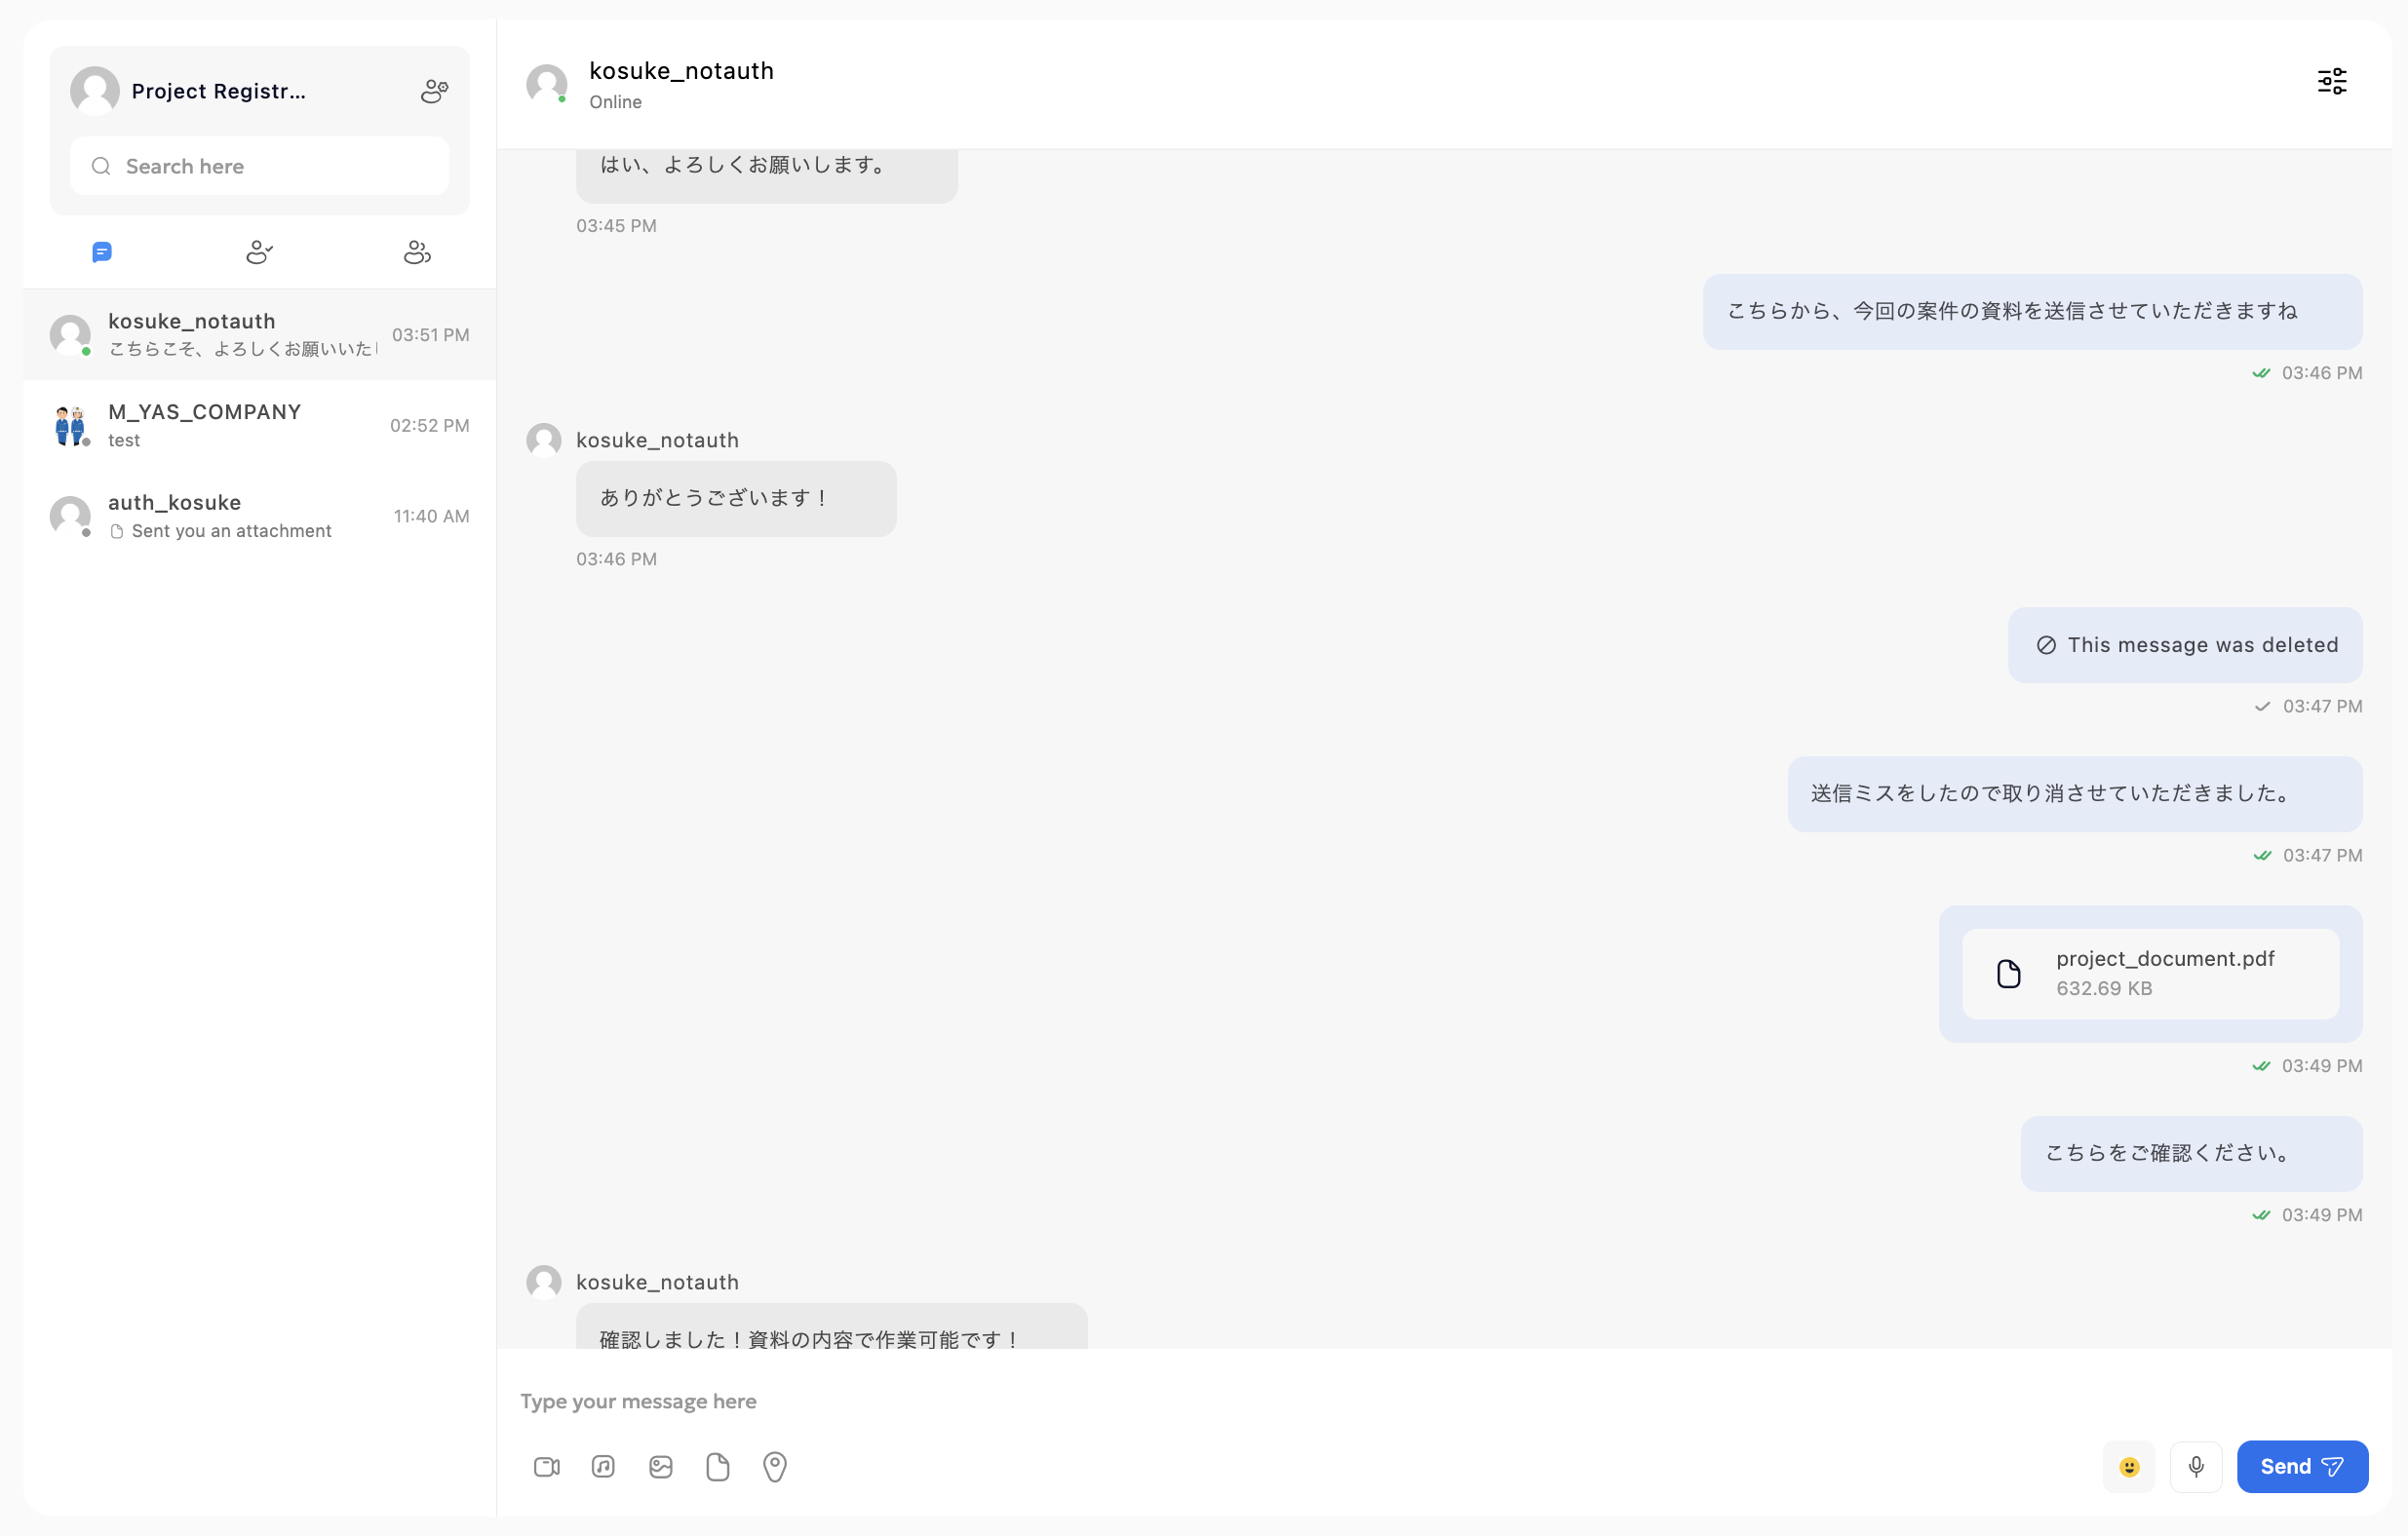This screenshot has height=1536, width=2408.
Task: Click the Search here field
Action: (x=260, y=166)
